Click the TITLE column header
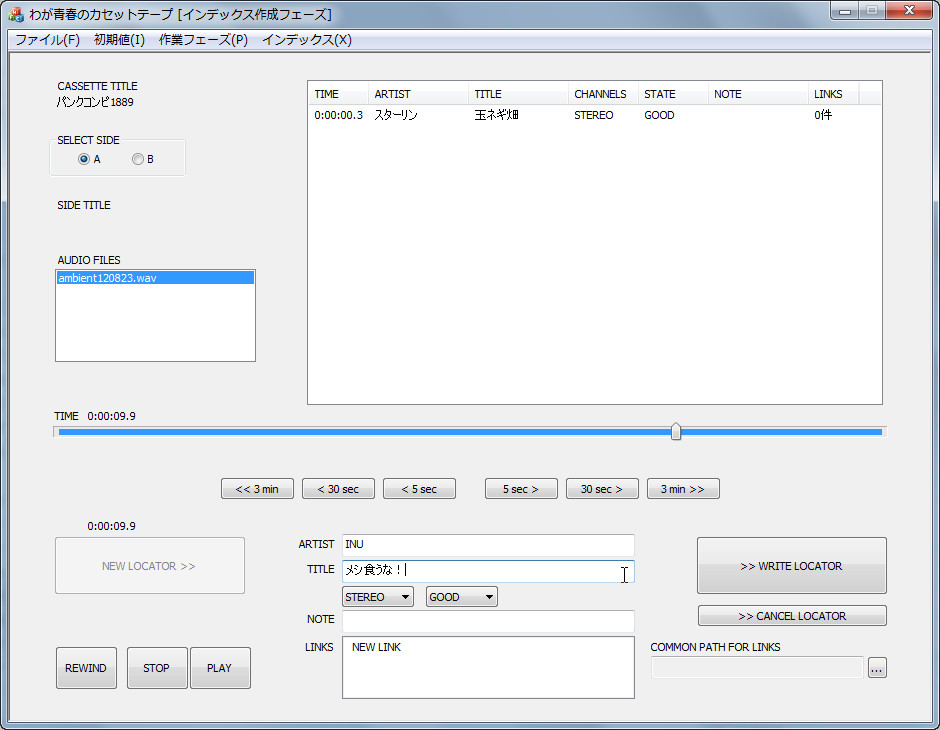The width and height of the screenshot is (940, 730). pos(518,94)
